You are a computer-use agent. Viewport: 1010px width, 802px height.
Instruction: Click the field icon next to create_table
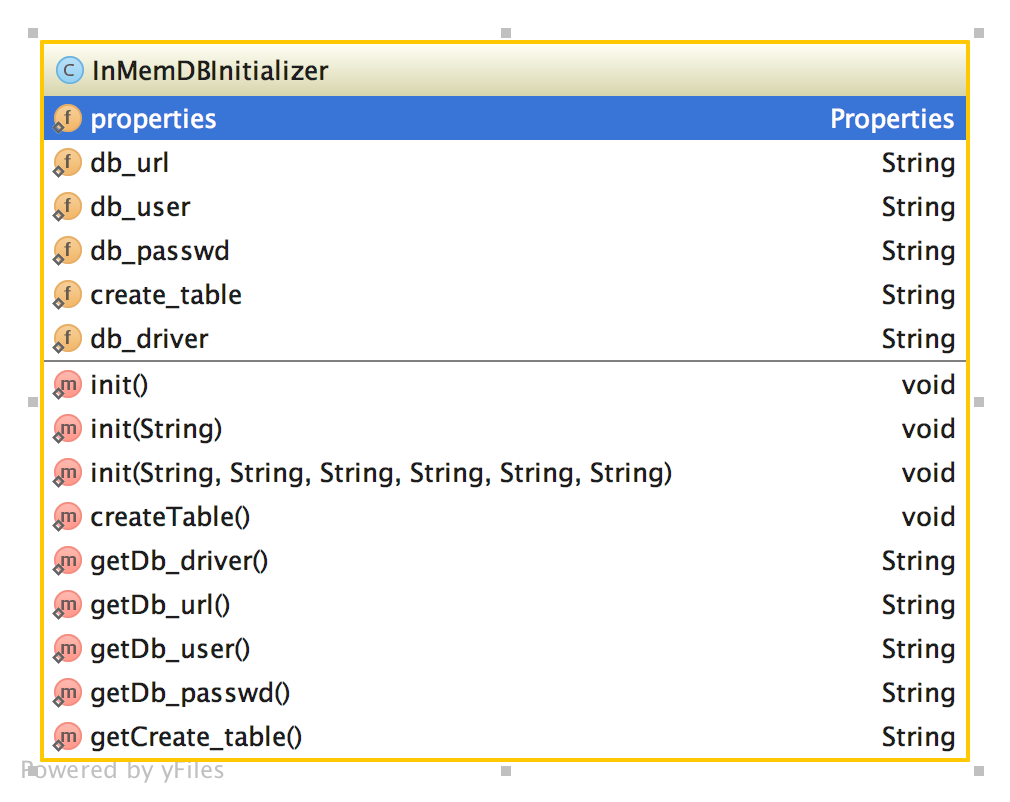pyautogui.click(x=67, y=295)
